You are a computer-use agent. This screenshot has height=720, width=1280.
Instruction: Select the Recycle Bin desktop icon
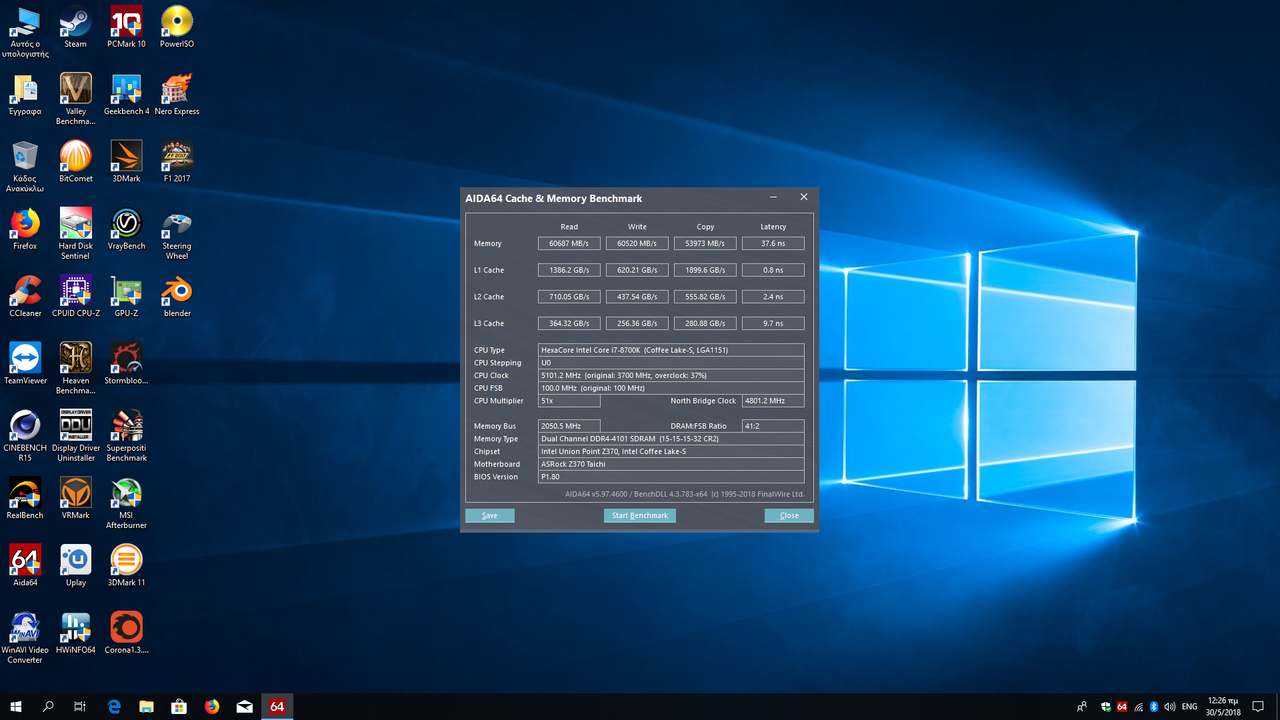[x=25, y=166]
